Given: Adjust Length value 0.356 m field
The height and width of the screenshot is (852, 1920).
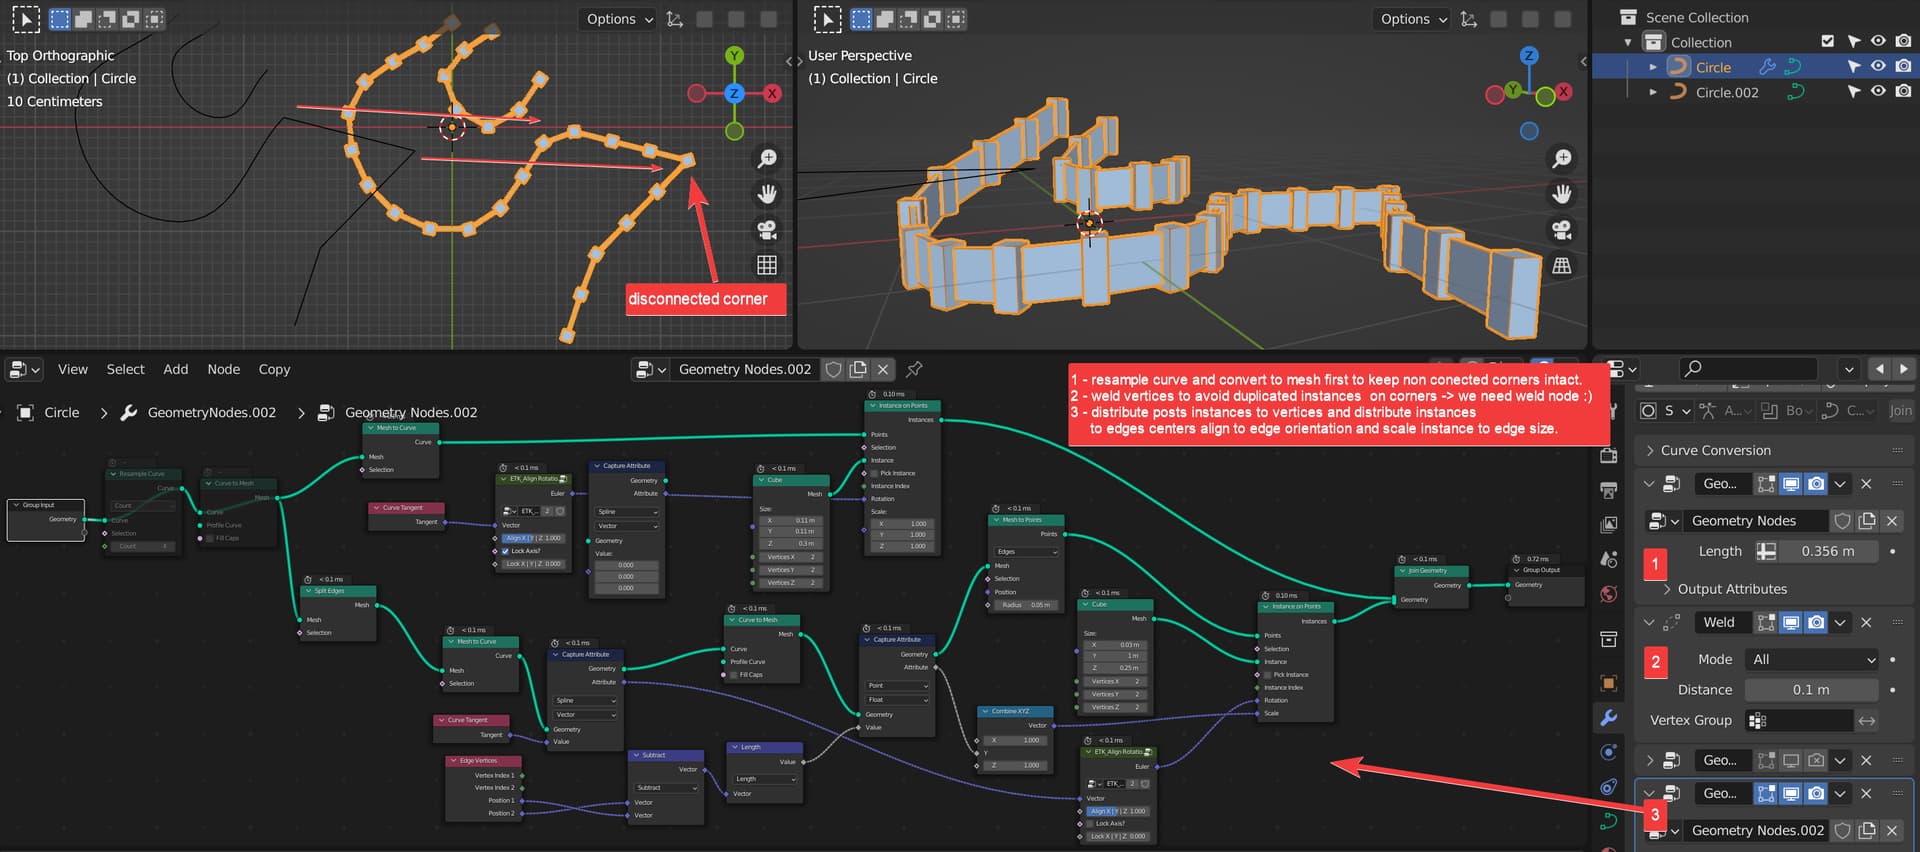Looking at the screenshot, I should (x=1827, y=551).
